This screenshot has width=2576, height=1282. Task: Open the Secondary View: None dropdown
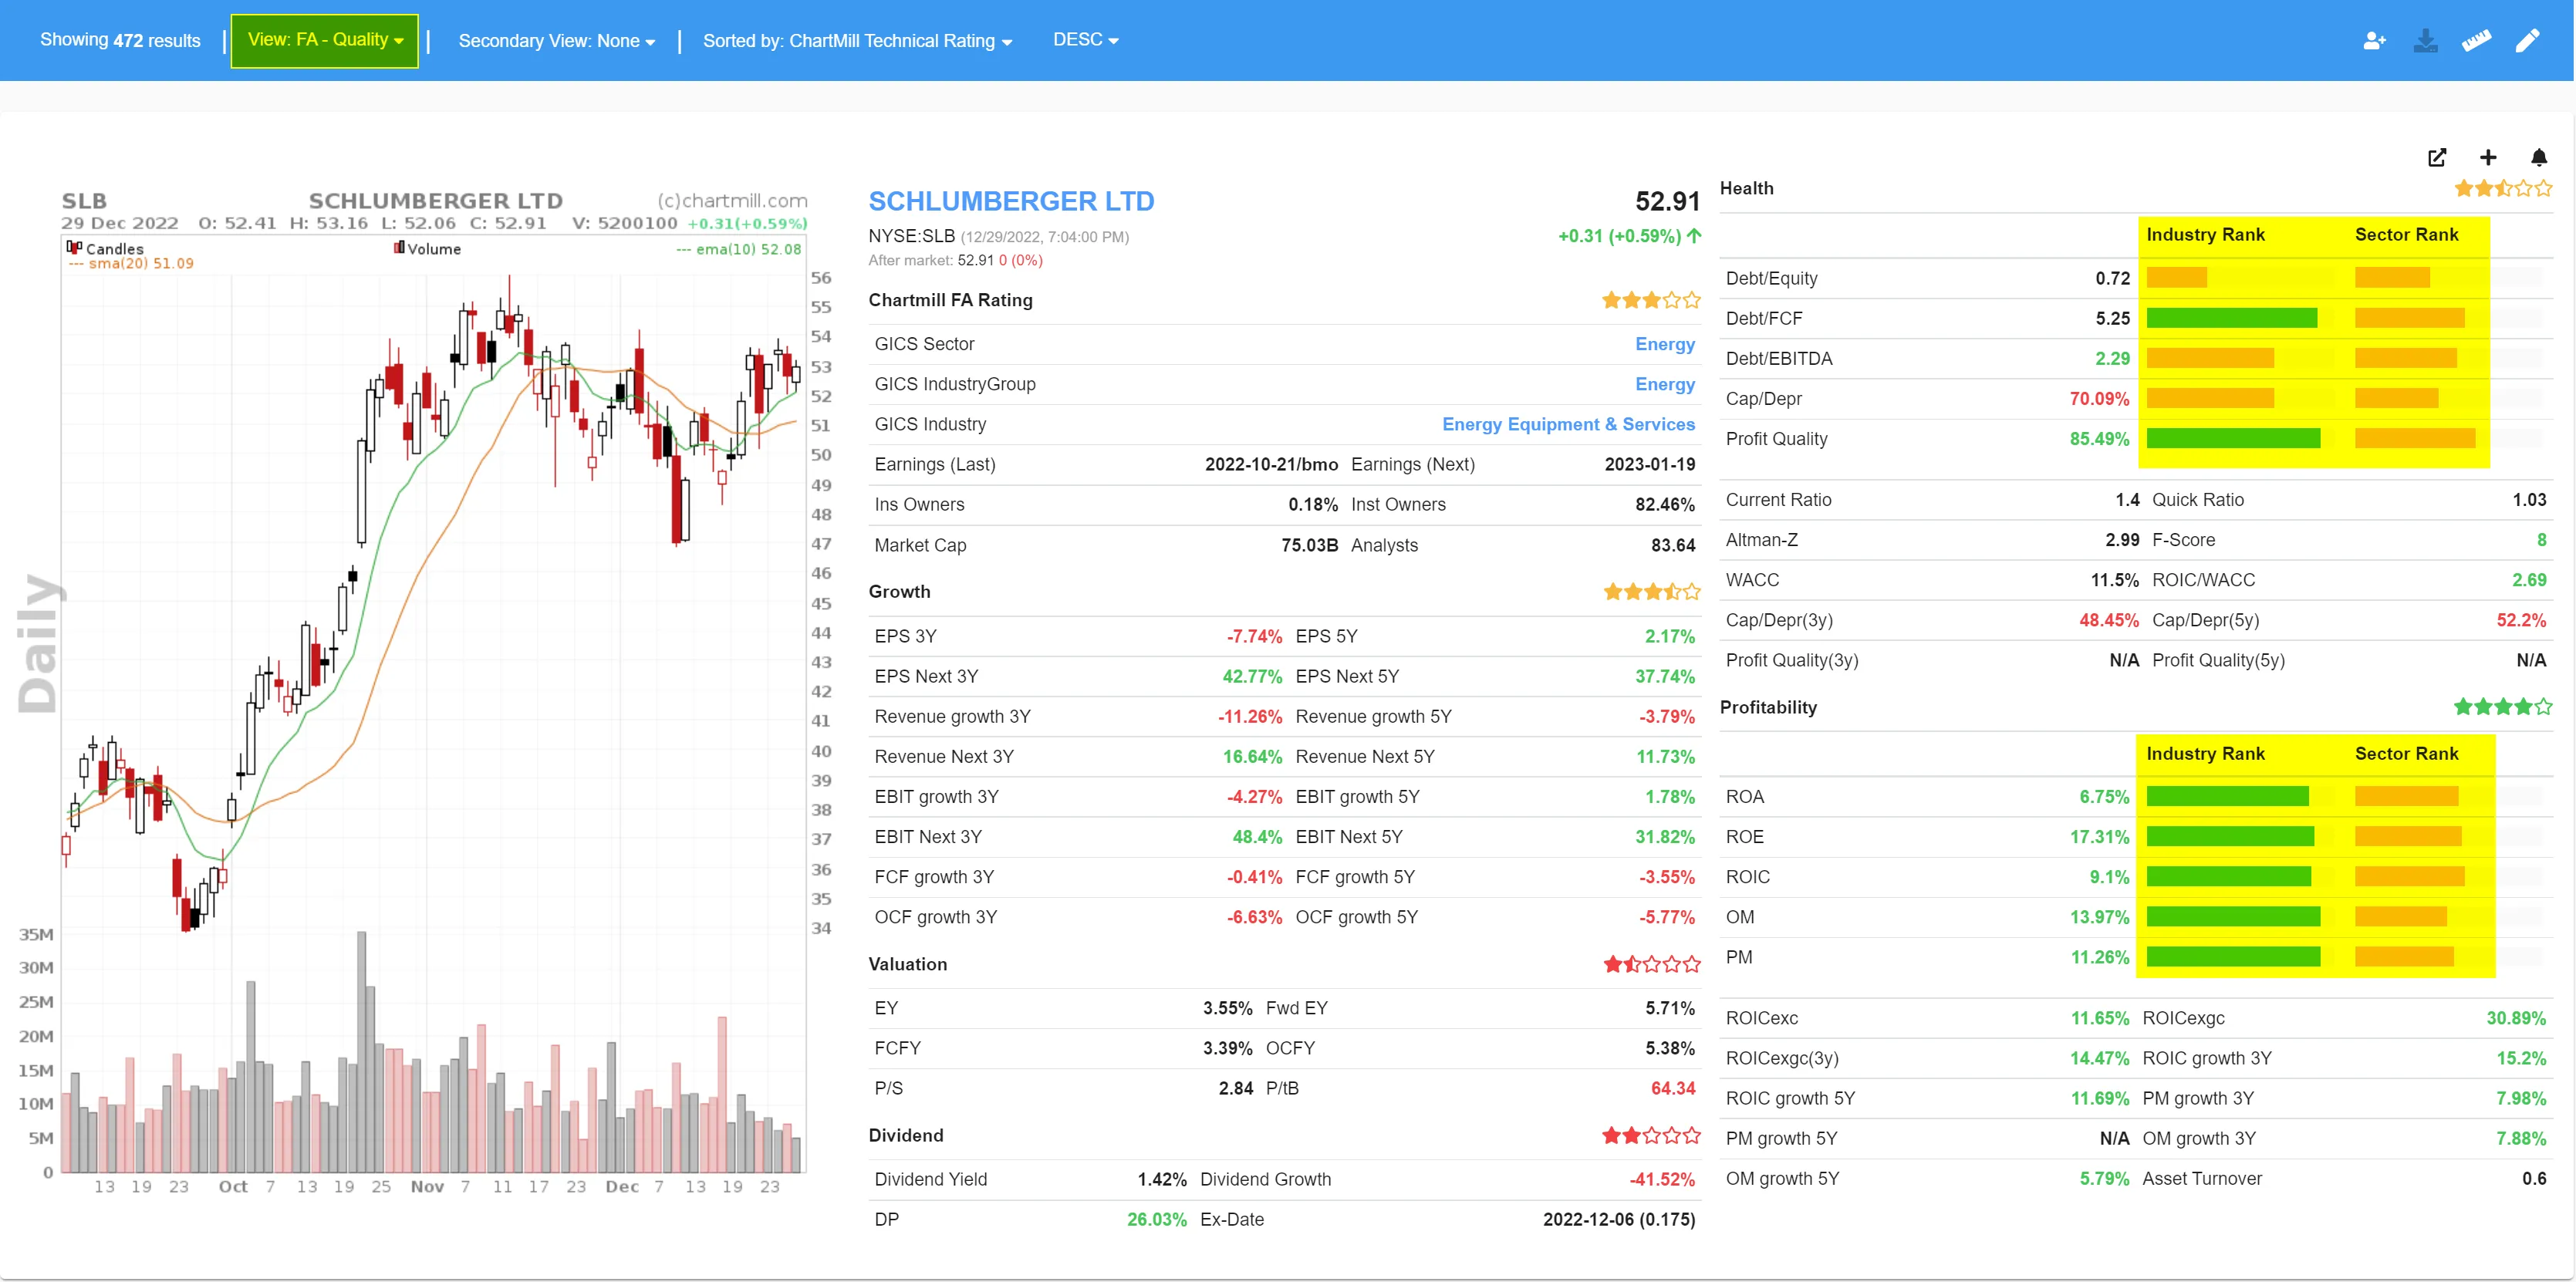pos(556,41)
